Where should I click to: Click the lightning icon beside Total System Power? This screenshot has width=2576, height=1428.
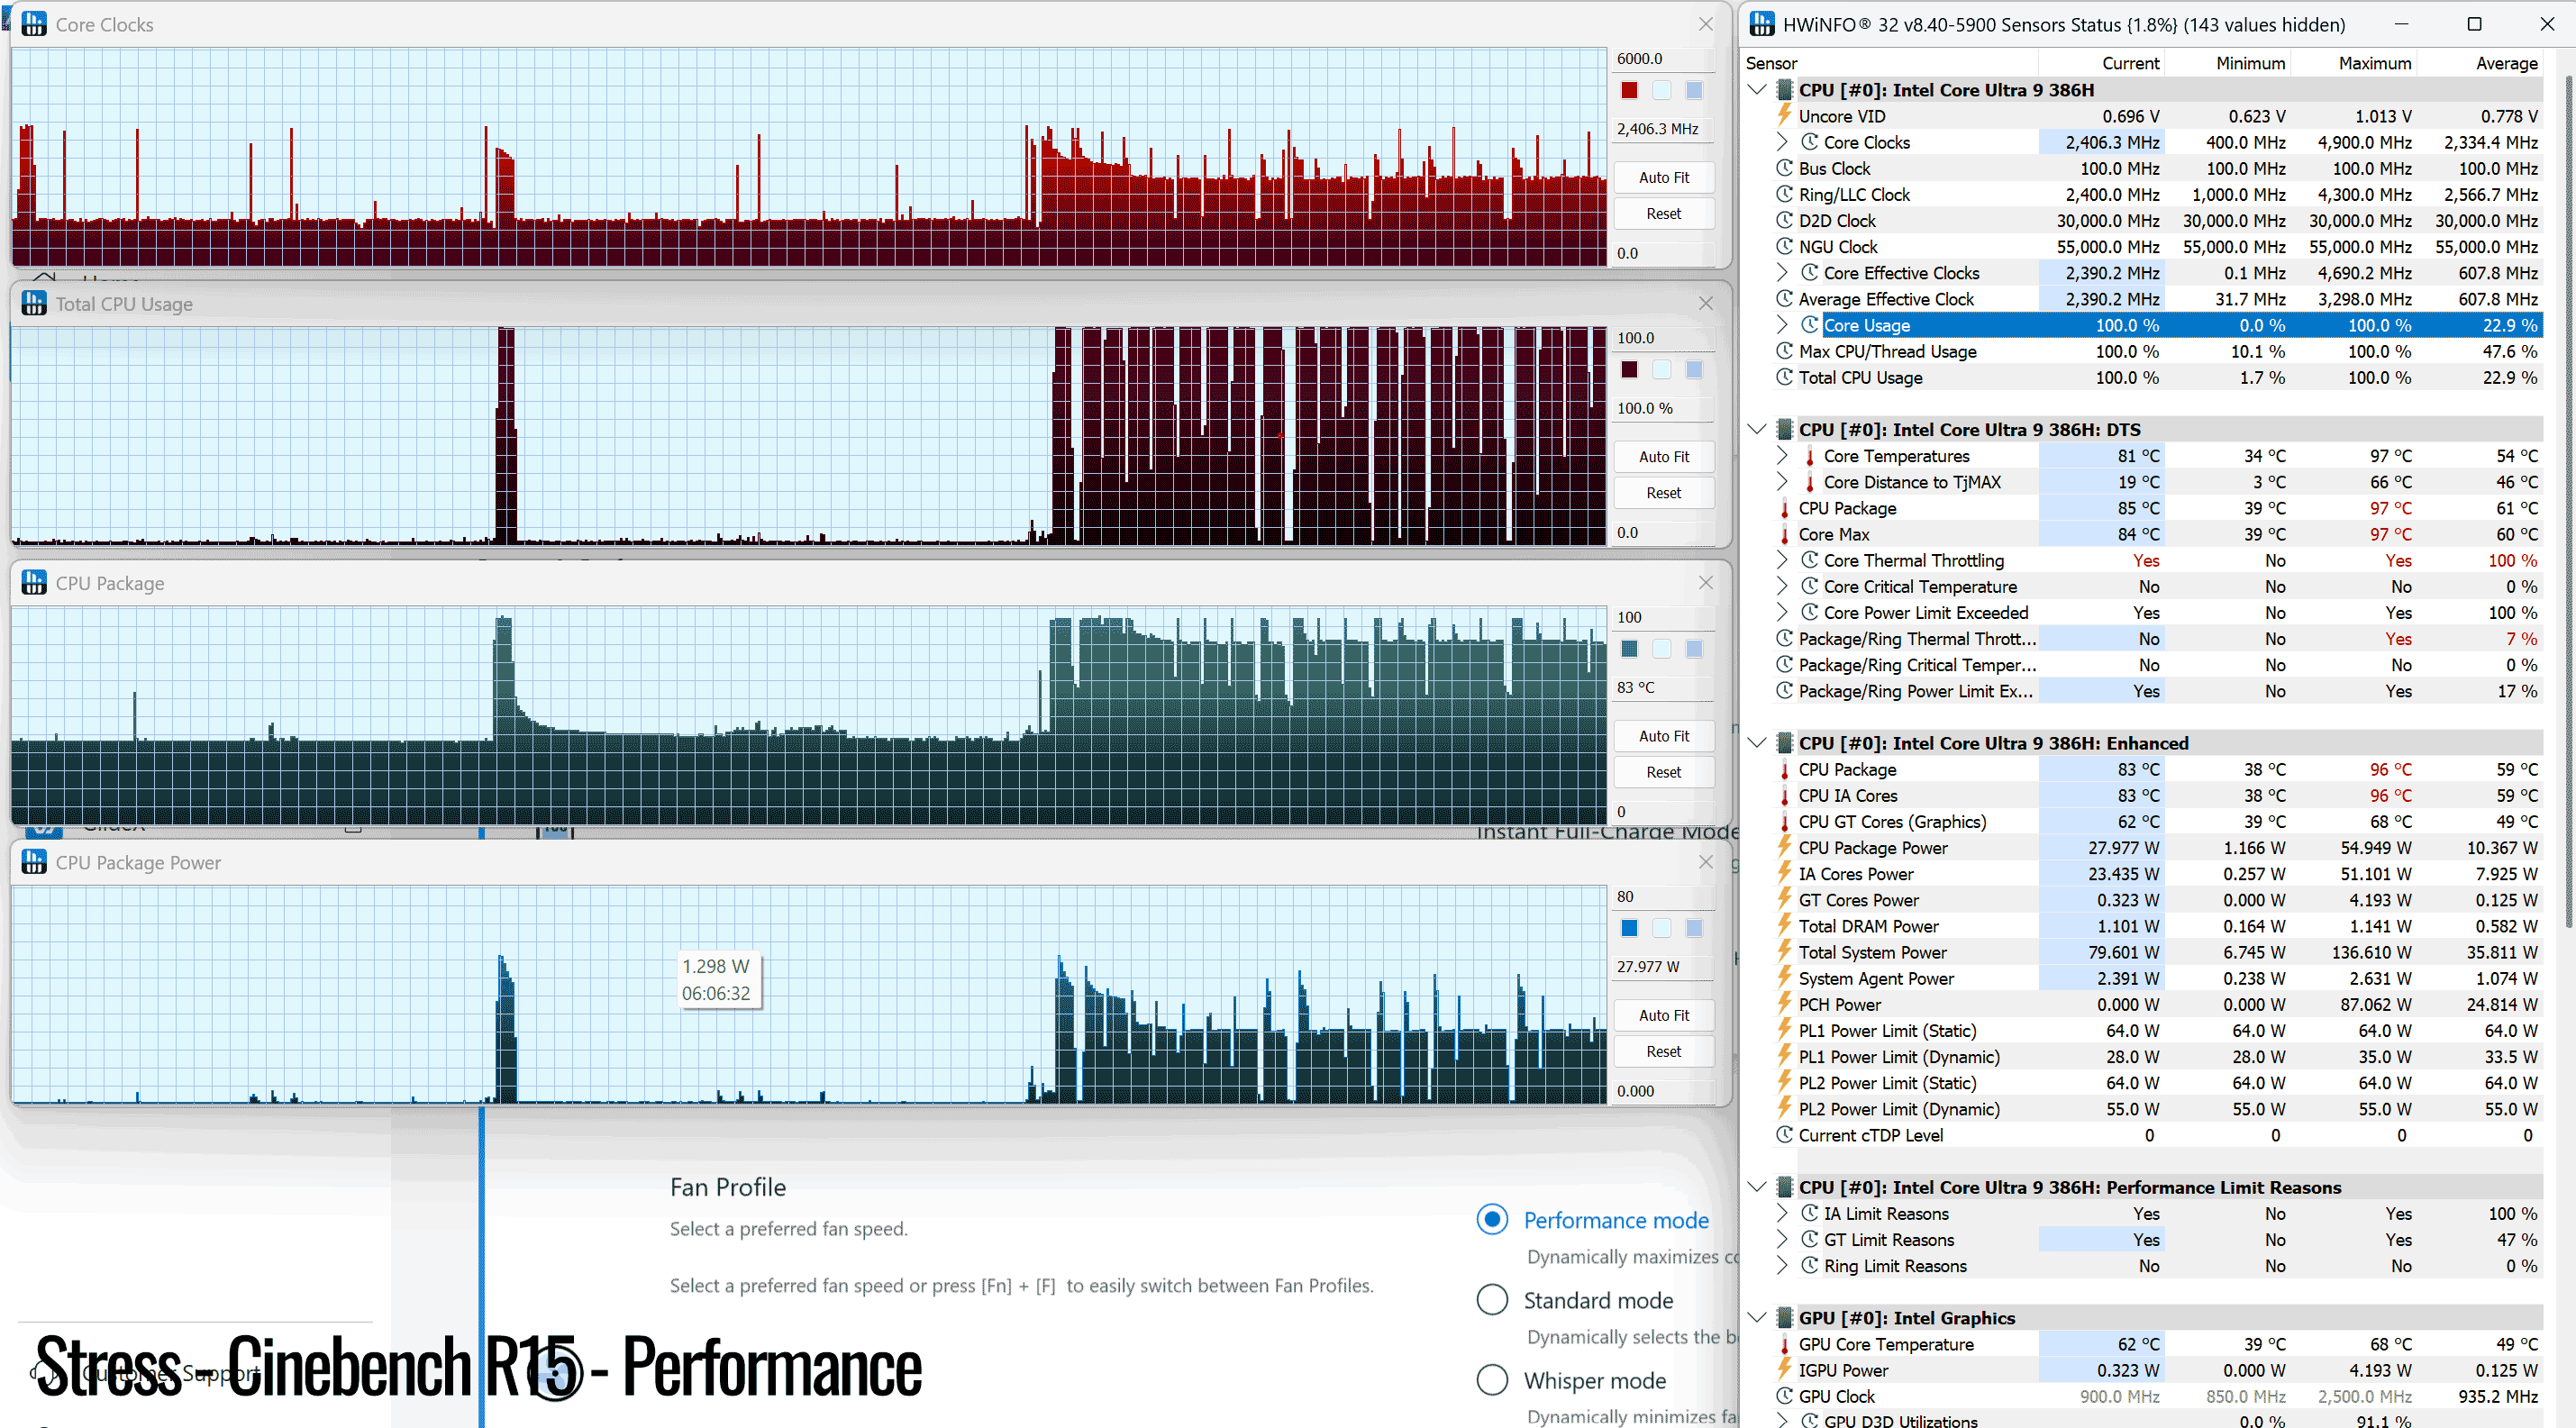tap(1784, 952)
